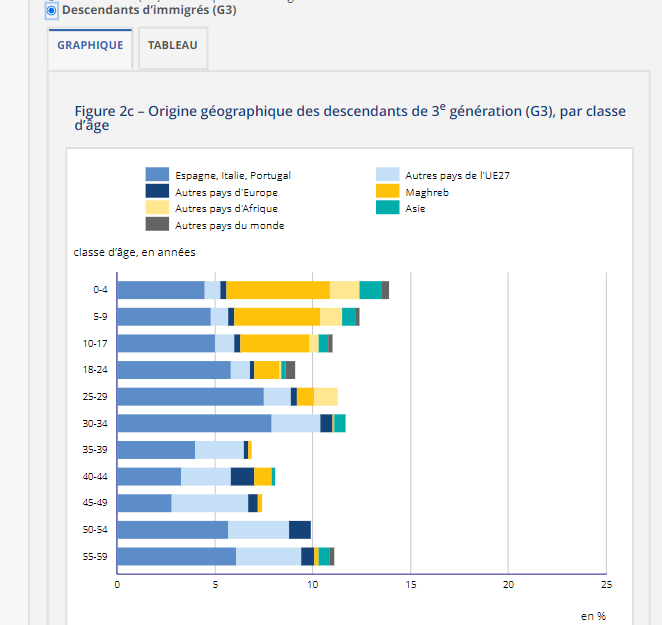This screenshot has width=662, height=625.
Task: Select Descendants d'immigrés (G3) radio button
Action: click(x=52, y=10)
